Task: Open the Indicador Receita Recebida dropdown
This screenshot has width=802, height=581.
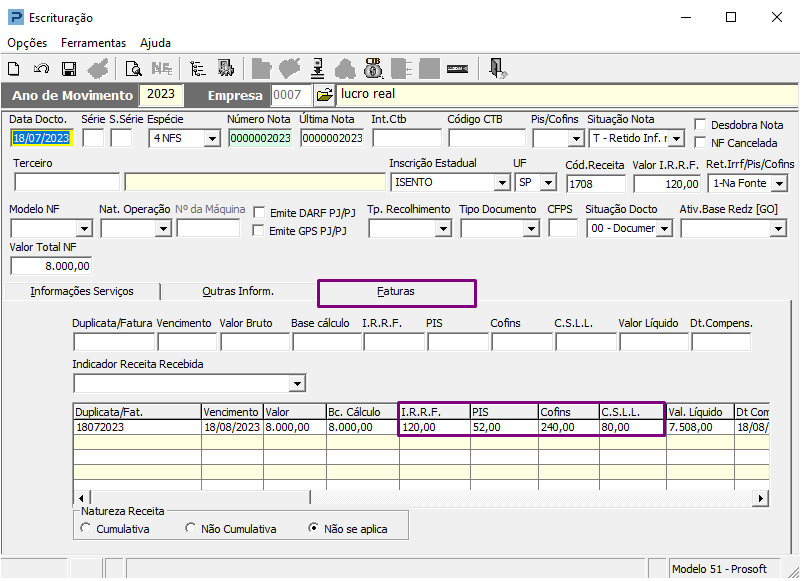Action: (297, 384)
